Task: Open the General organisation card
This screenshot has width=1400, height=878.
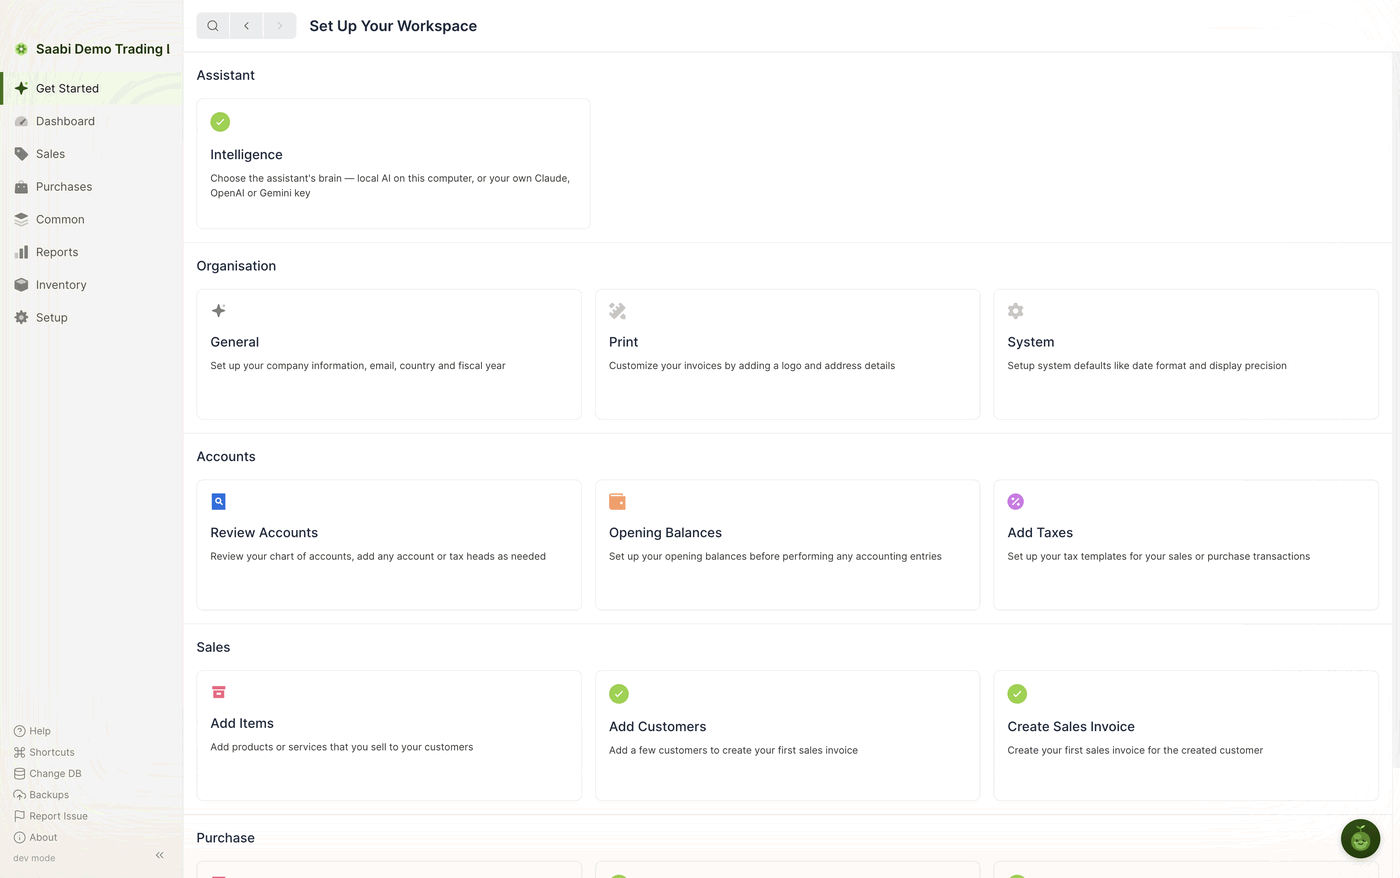Action: (x=389, y=354)
